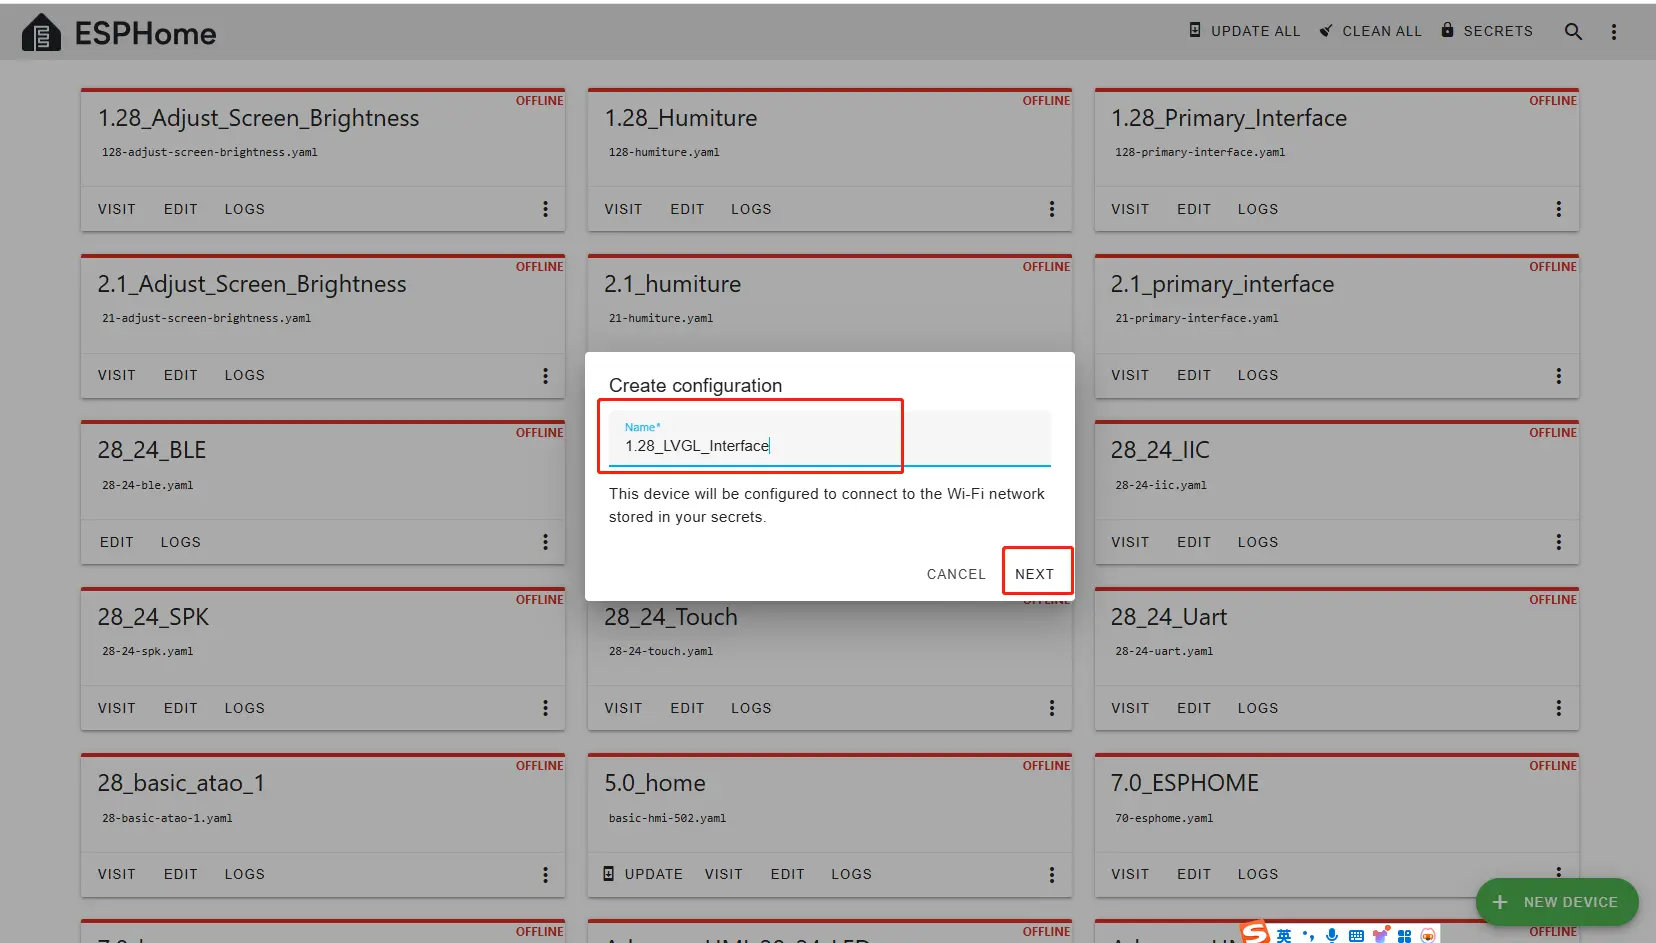This screenshot has width=1656, height=943.
Task: Click Next in Create configuration dialog
Action: [x=1034, y=574]
